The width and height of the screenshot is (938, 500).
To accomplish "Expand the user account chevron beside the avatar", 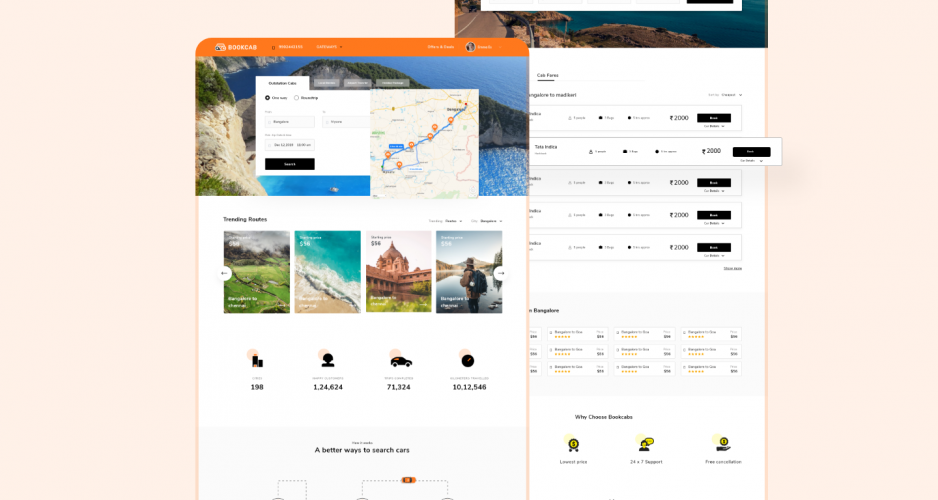I will [500, 47].
